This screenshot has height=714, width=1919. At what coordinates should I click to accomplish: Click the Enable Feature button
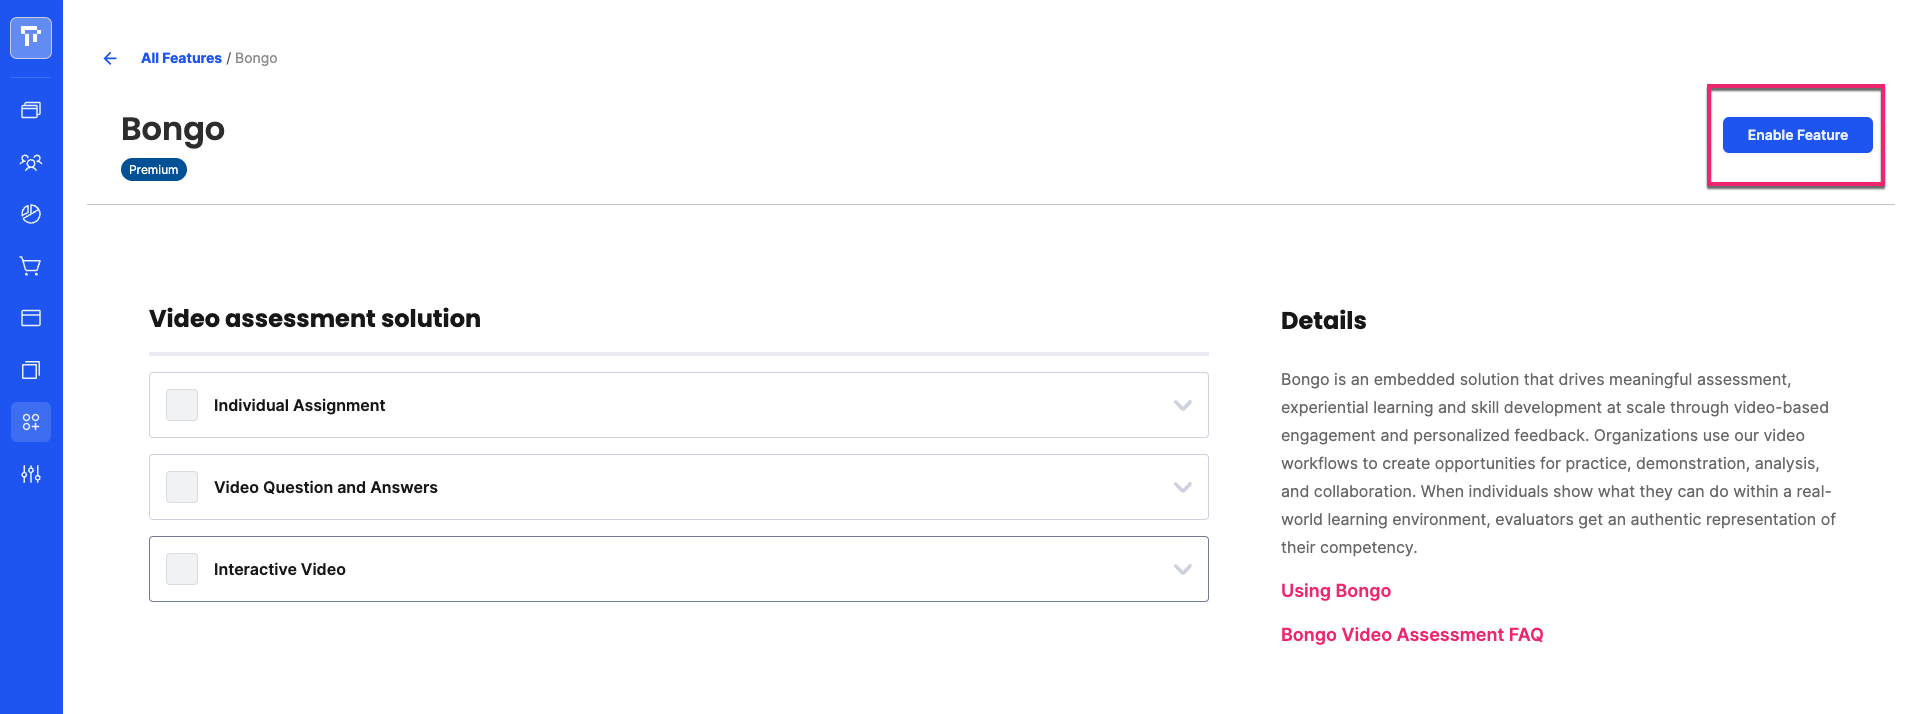pos(1797,135)
